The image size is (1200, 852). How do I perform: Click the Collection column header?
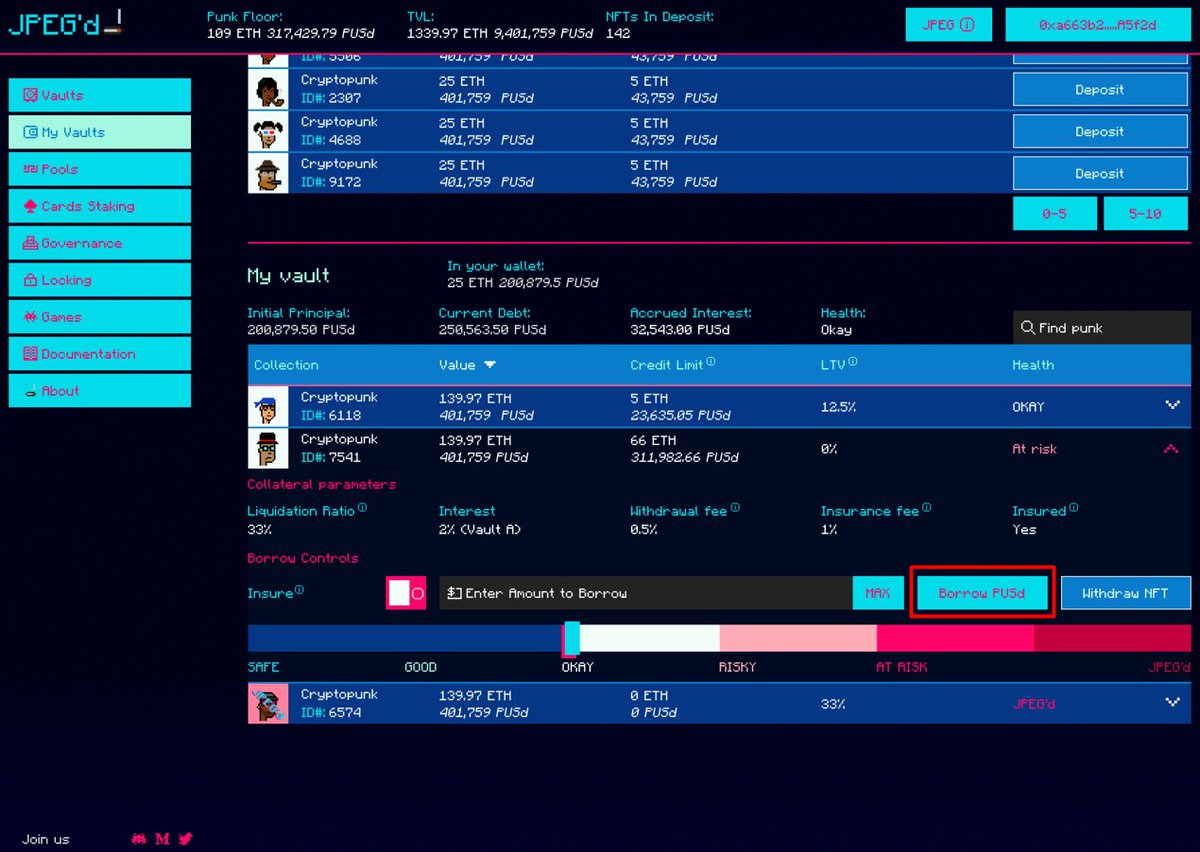pos(286,365)
